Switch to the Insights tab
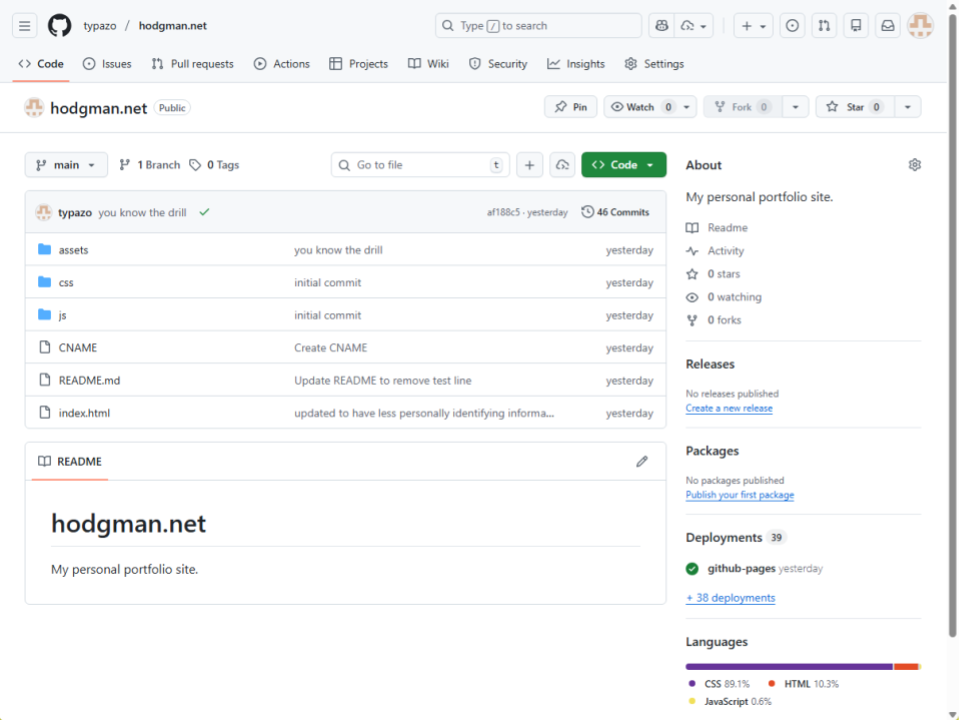Image resolution: width=960 pixels, height=720 pixels. point(576,64)
